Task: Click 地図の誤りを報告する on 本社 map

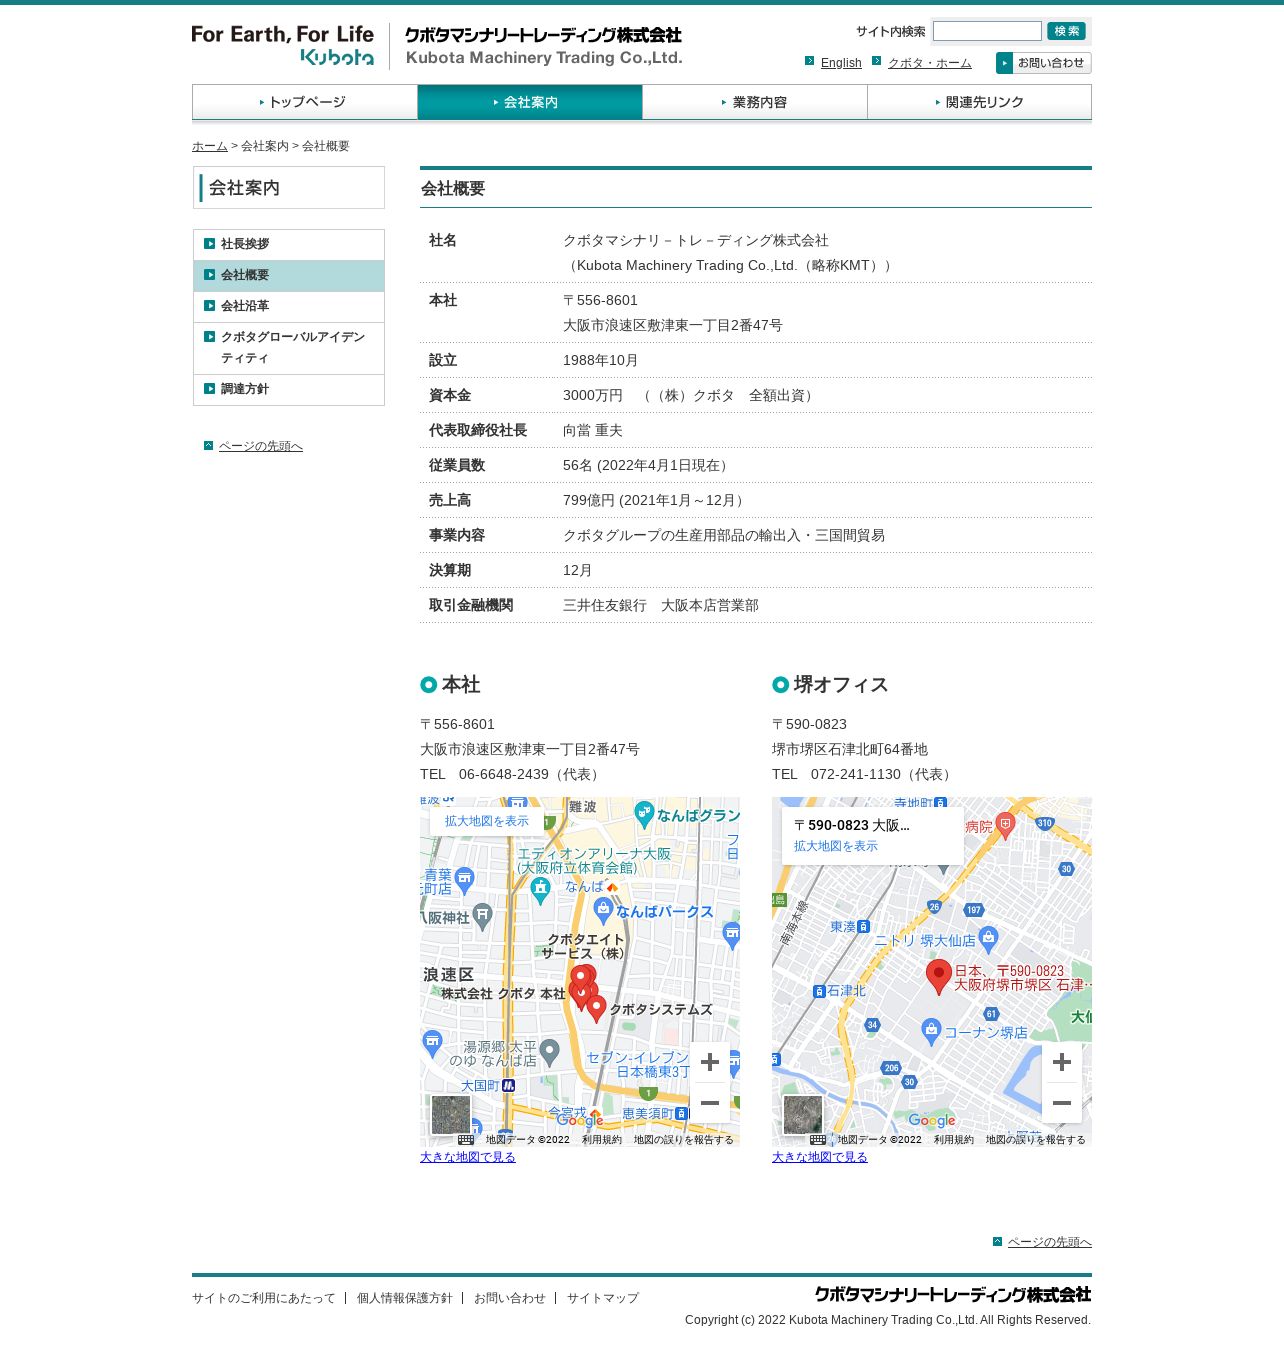Action: point(684,1140)
